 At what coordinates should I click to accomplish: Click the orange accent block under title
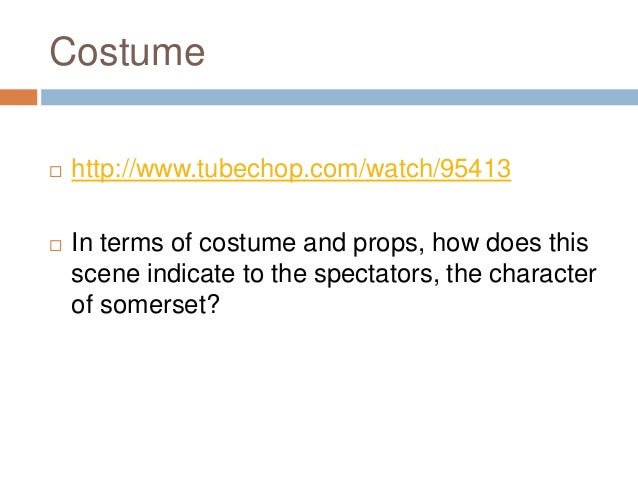coord(18,97)
